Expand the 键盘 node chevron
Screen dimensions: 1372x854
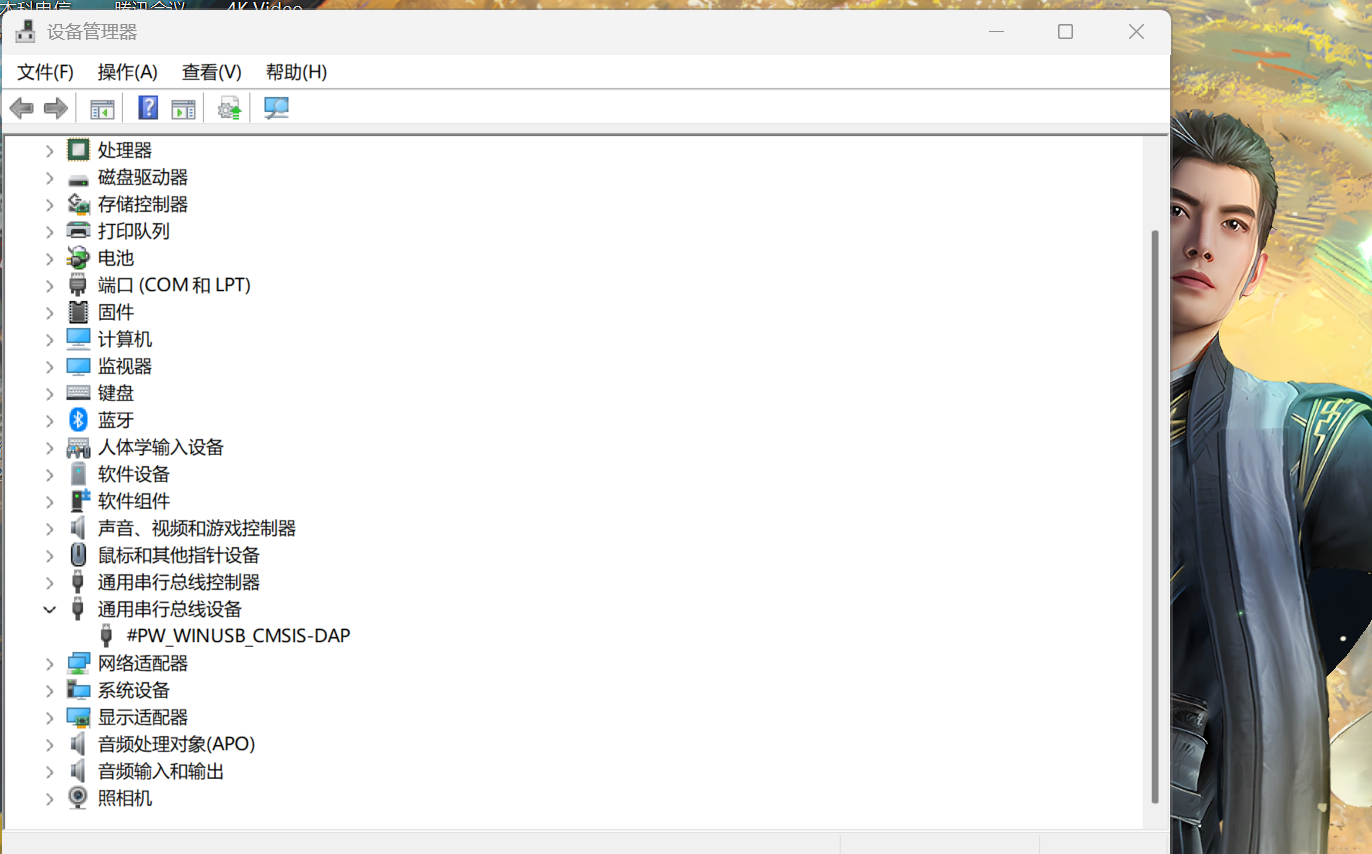(x=49, y=393)
